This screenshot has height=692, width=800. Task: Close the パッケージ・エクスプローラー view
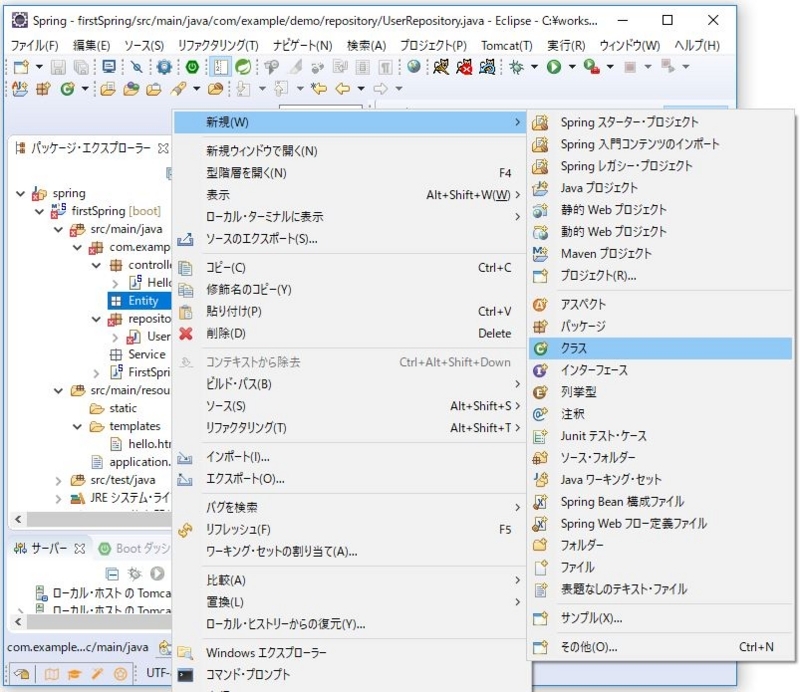163,149
